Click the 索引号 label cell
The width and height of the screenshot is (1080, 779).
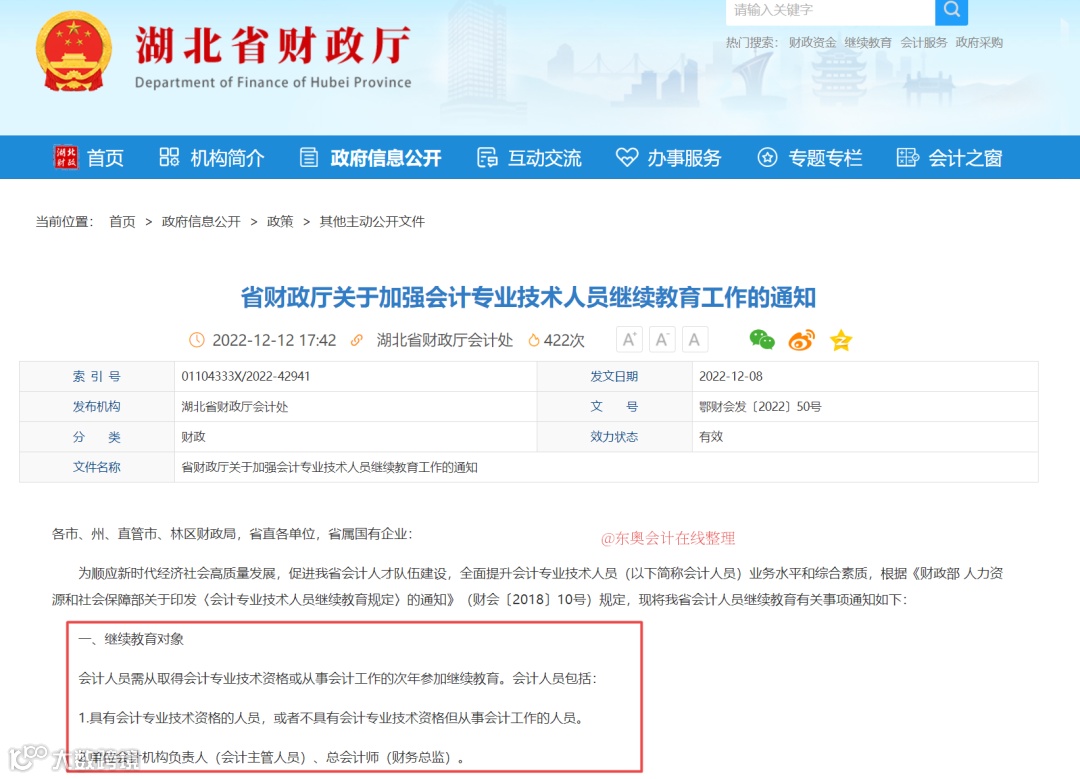pyautogui.click(x=96, y=376)
